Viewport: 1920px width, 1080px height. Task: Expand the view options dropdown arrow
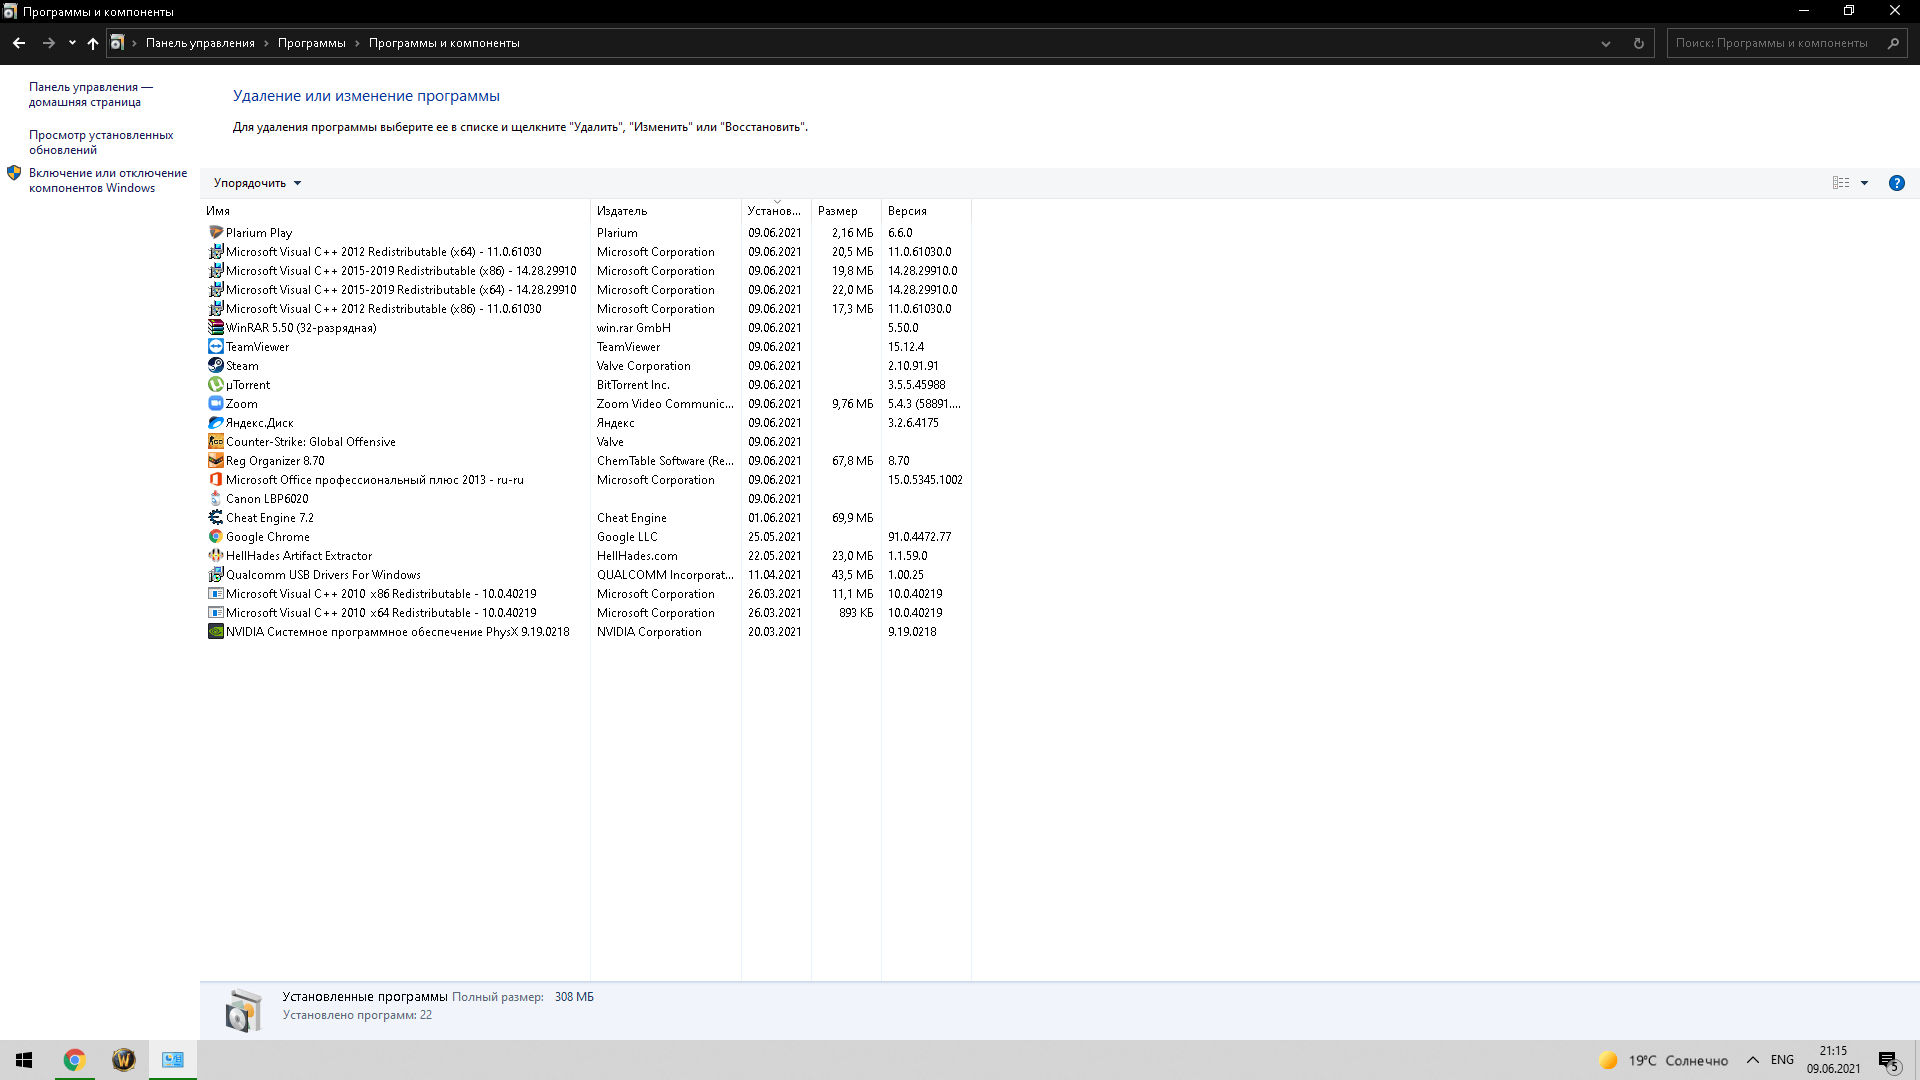coord(1864,183)
